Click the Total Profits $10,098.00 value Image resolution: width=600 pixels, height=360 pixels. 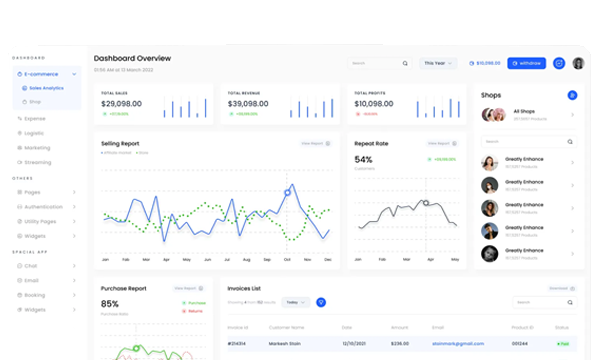click(x=374, y=104)
